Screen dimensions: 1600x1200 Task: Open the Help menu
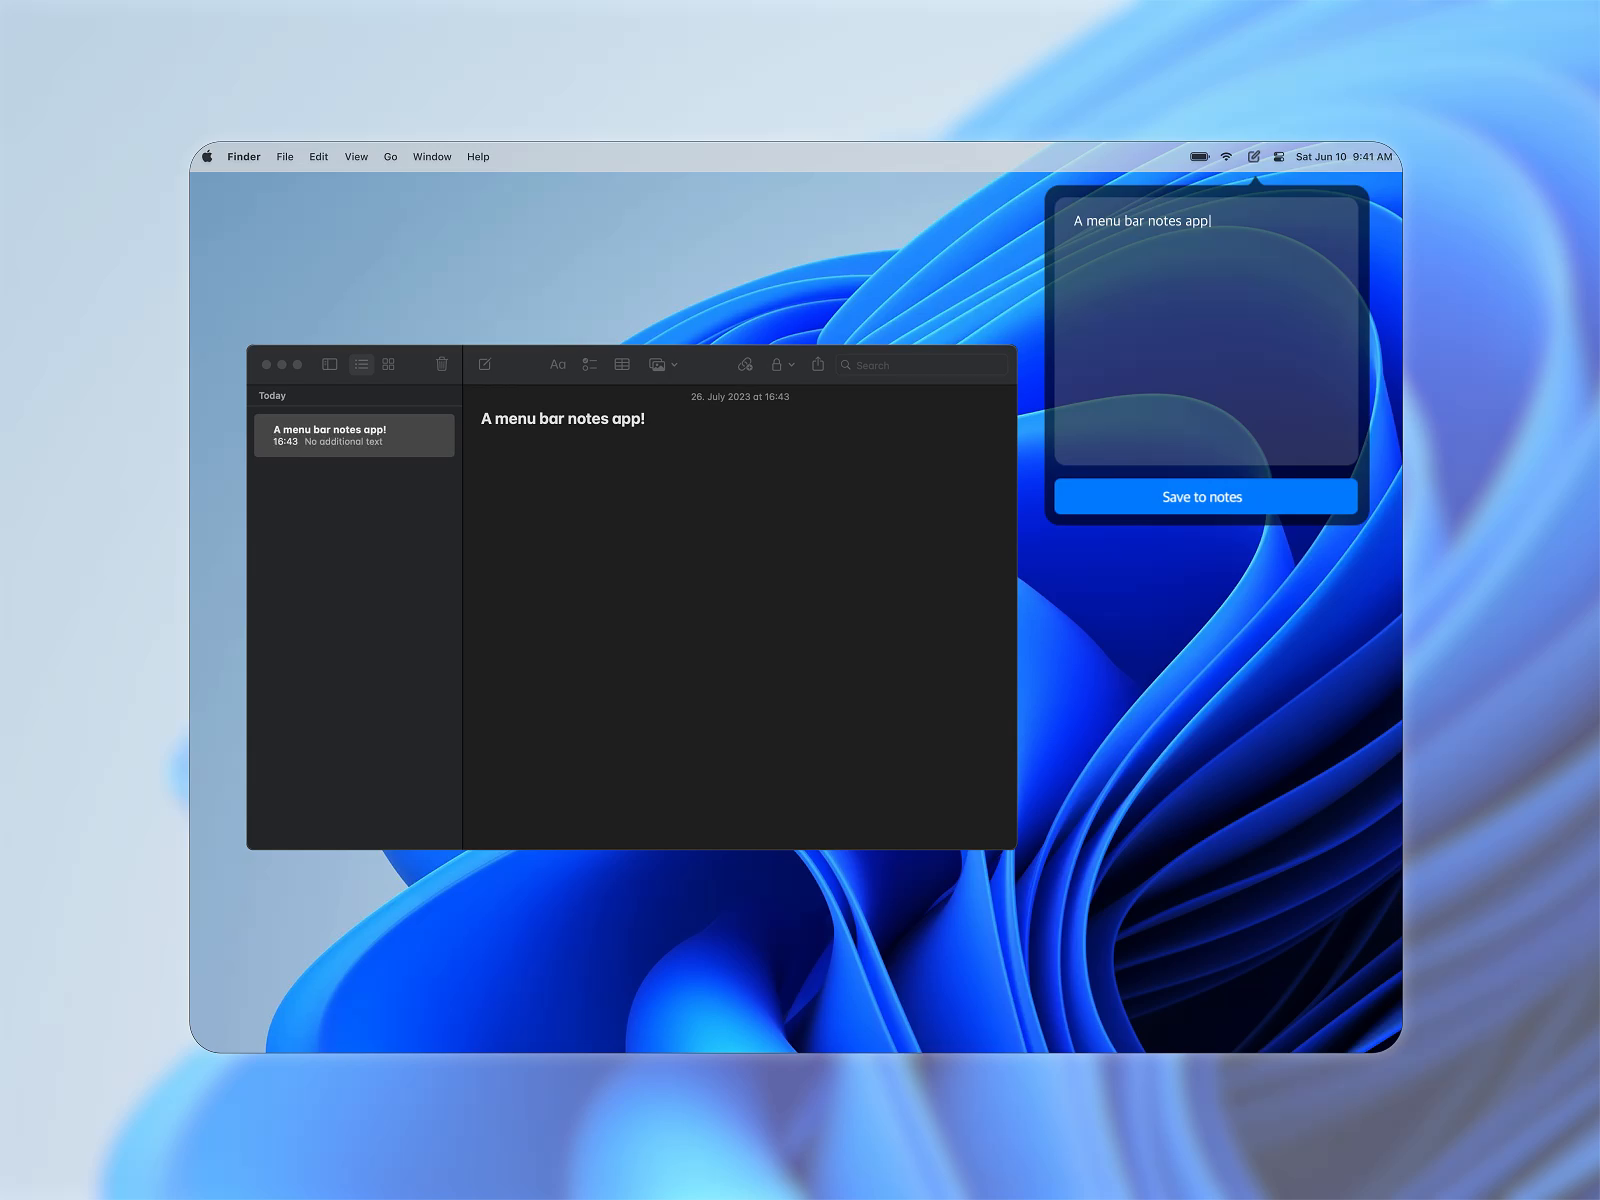[x=478, y=157]
